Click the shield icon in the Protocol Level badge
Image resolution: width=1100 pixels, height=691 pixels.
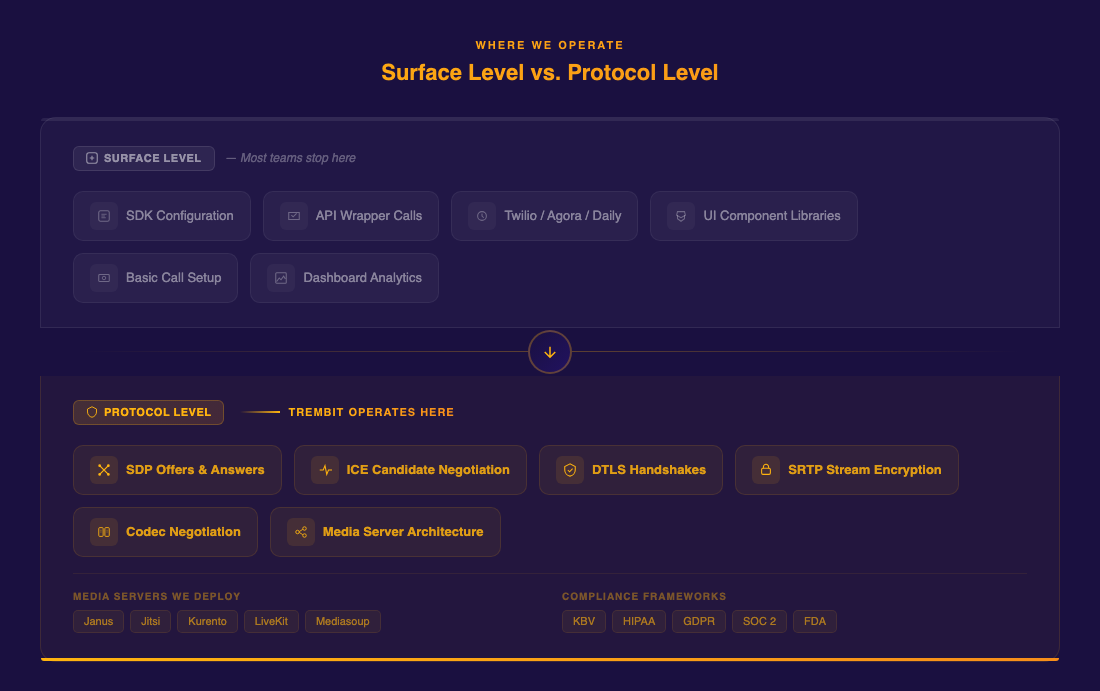(92, 412)
